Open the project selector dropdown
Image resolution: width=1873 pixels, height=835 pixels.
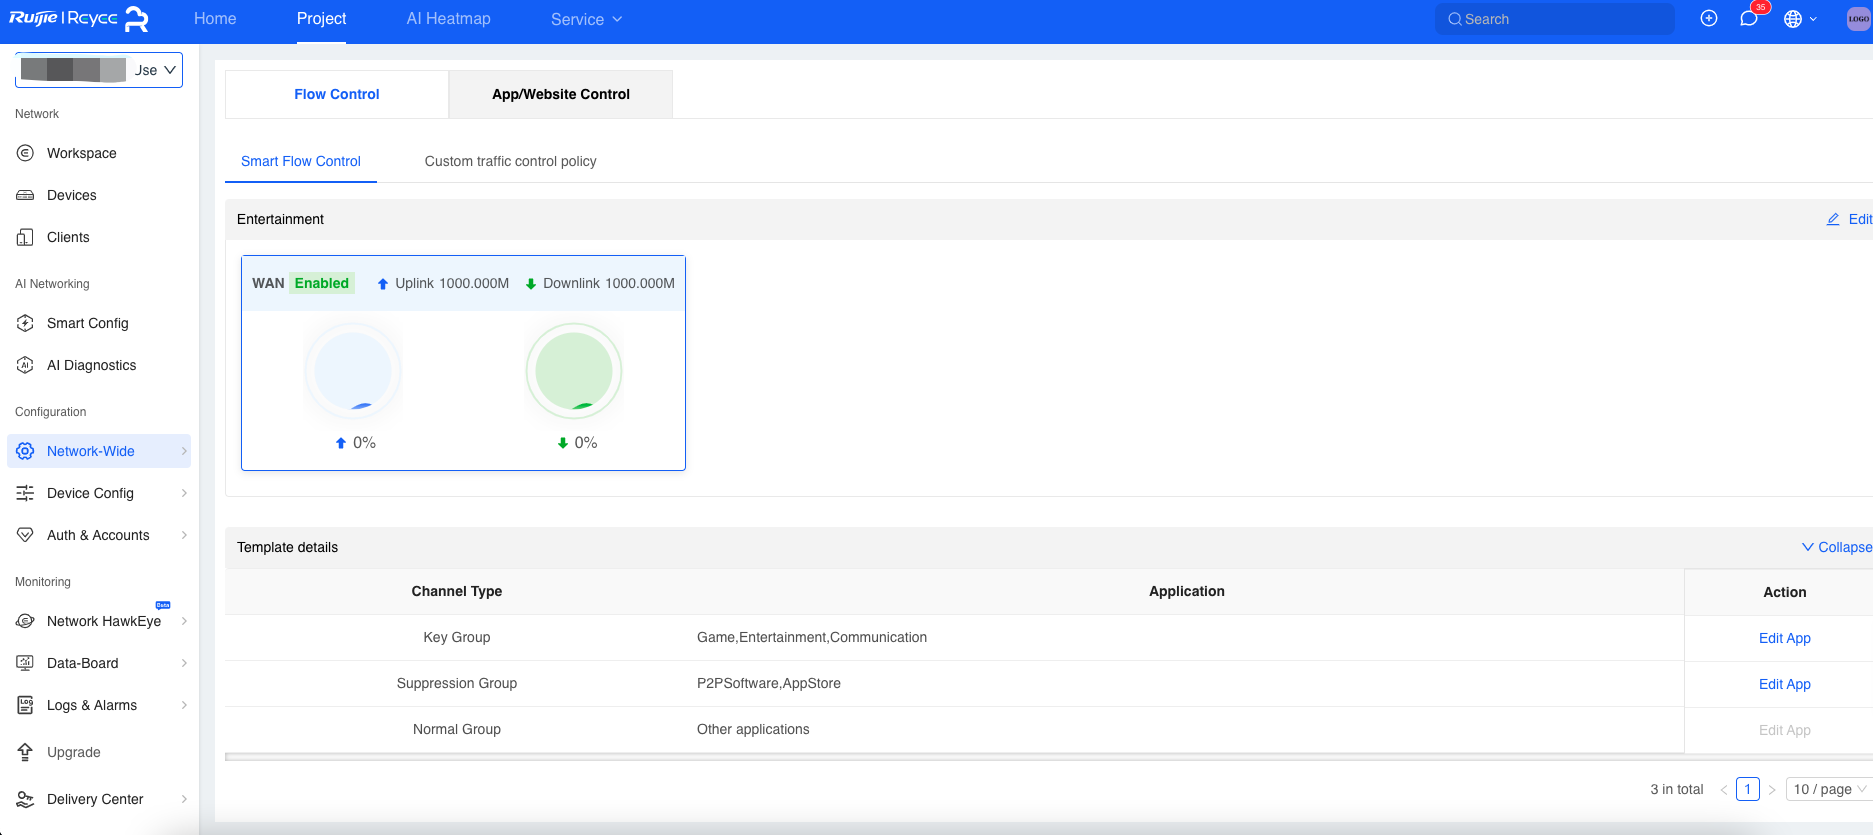(99, 70)
